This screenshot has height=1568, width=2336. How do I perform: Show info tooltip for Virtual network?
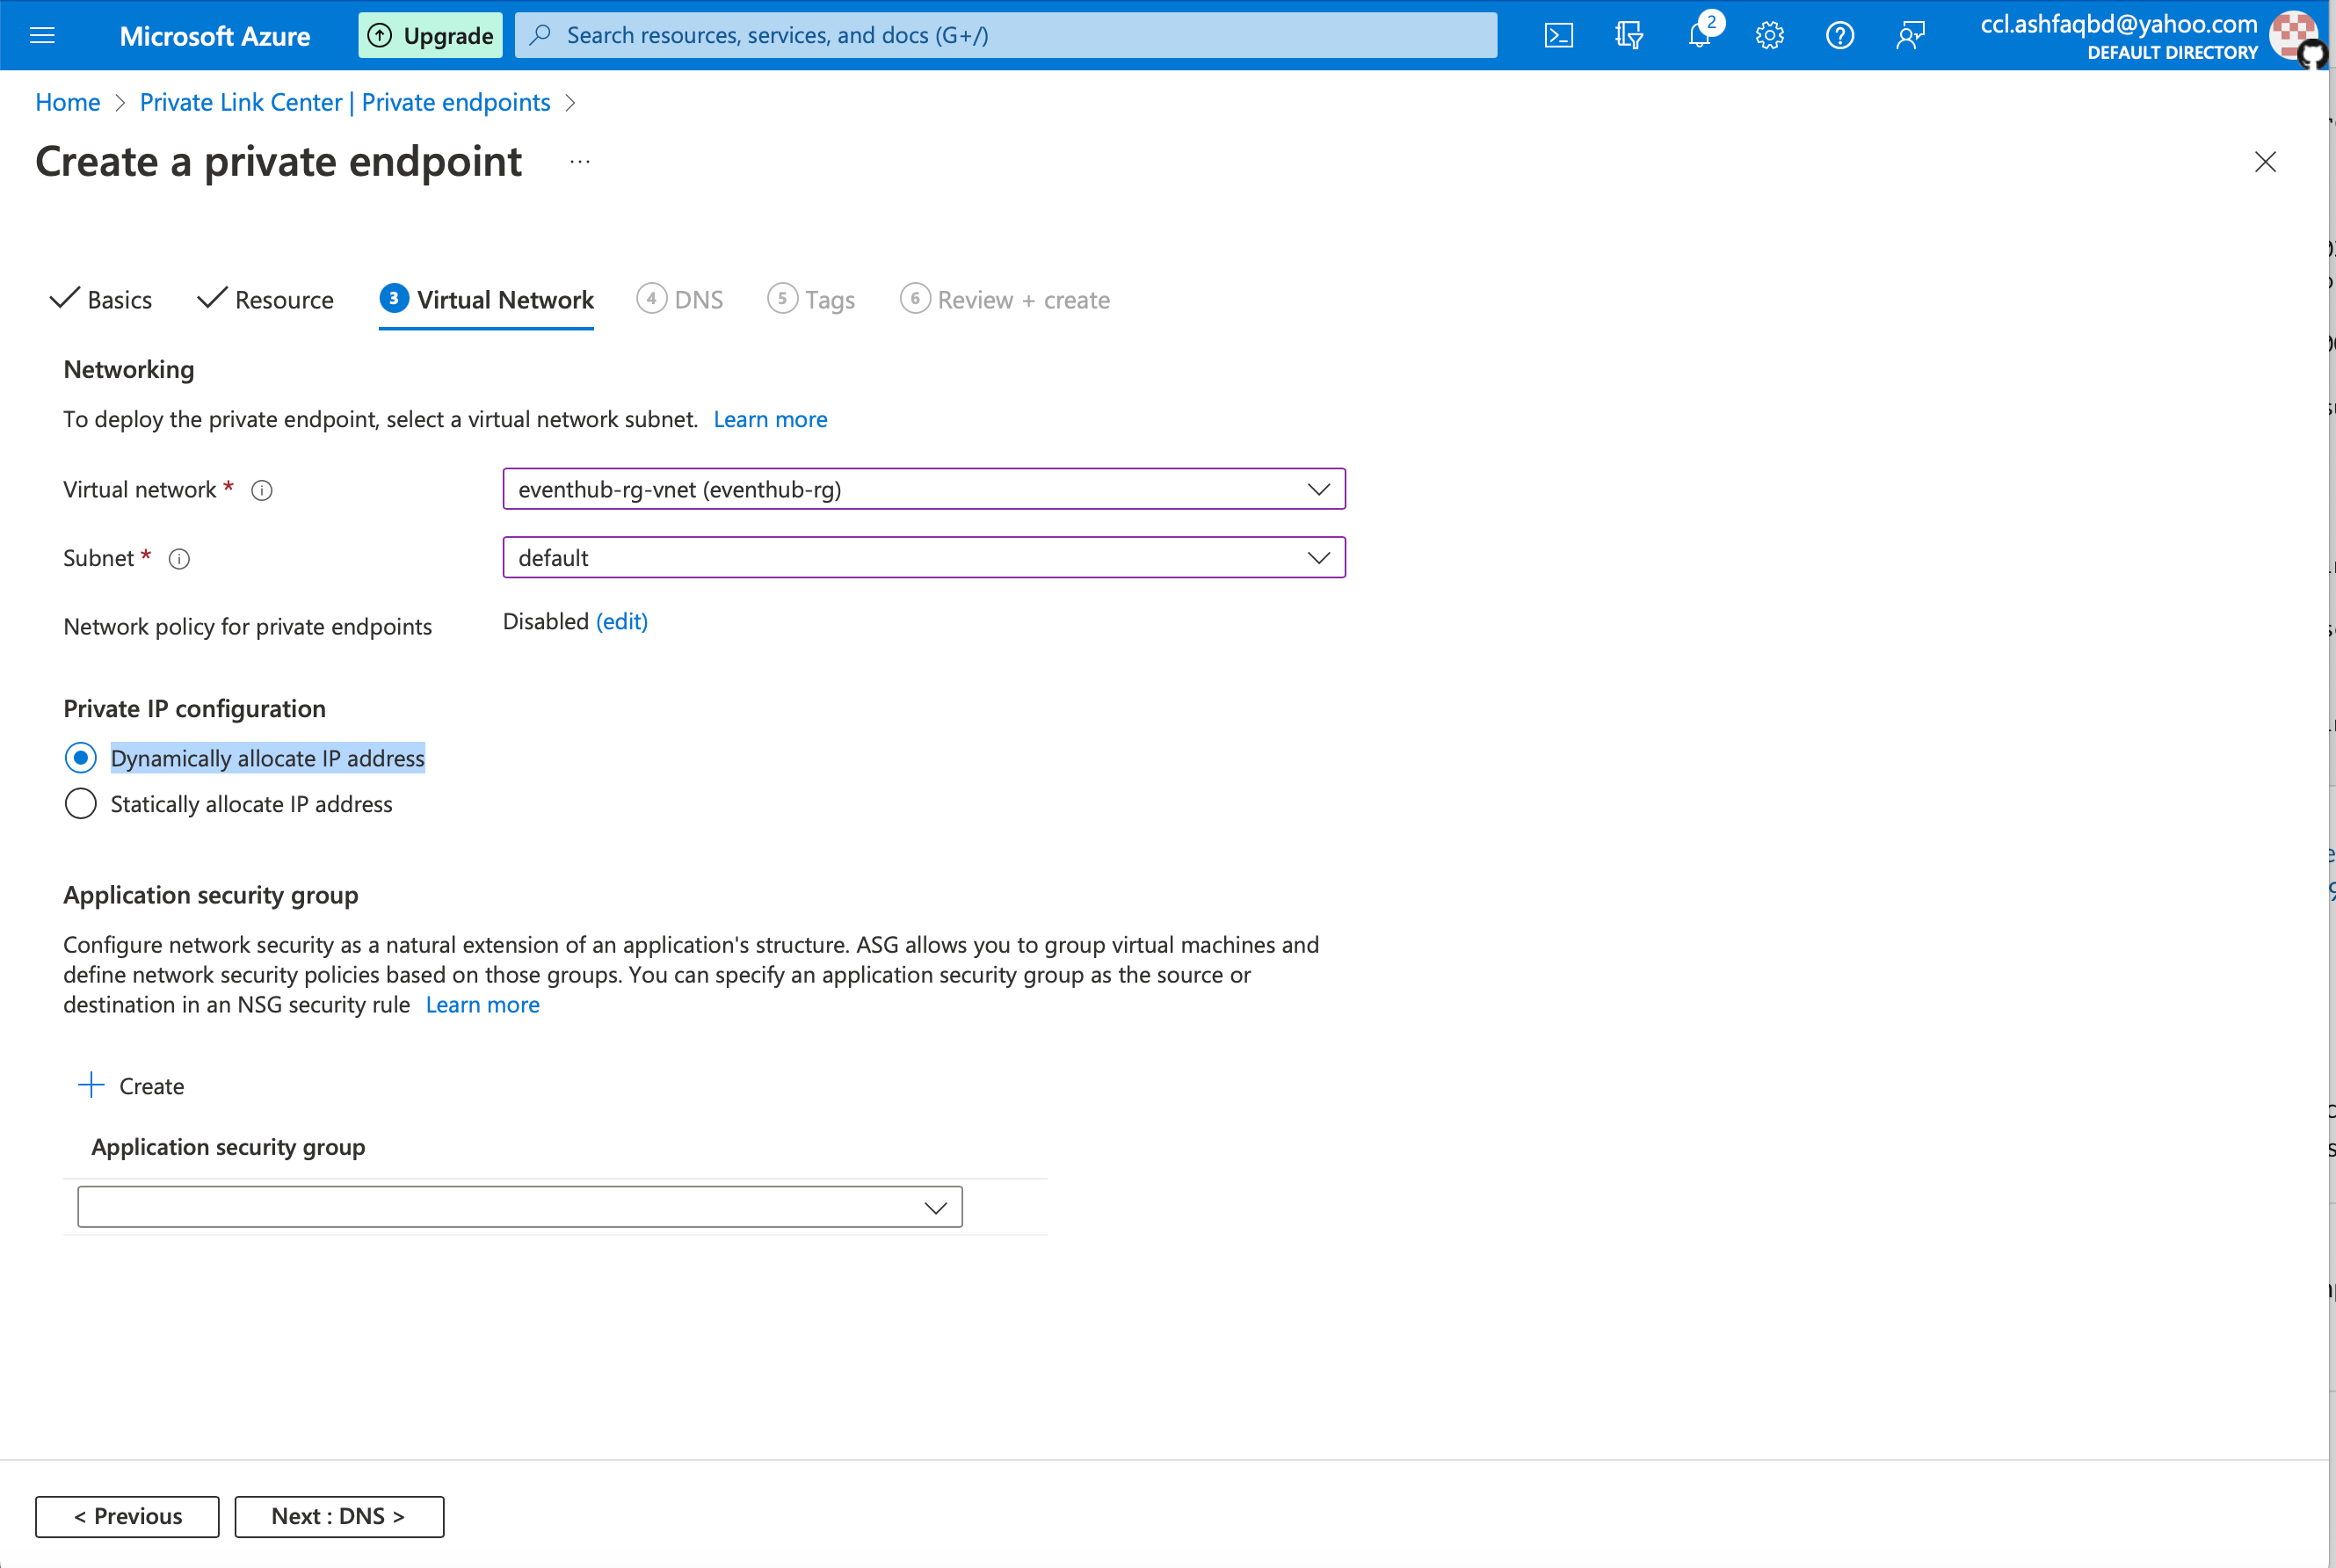pyautogui.click(x=262, y=490)
